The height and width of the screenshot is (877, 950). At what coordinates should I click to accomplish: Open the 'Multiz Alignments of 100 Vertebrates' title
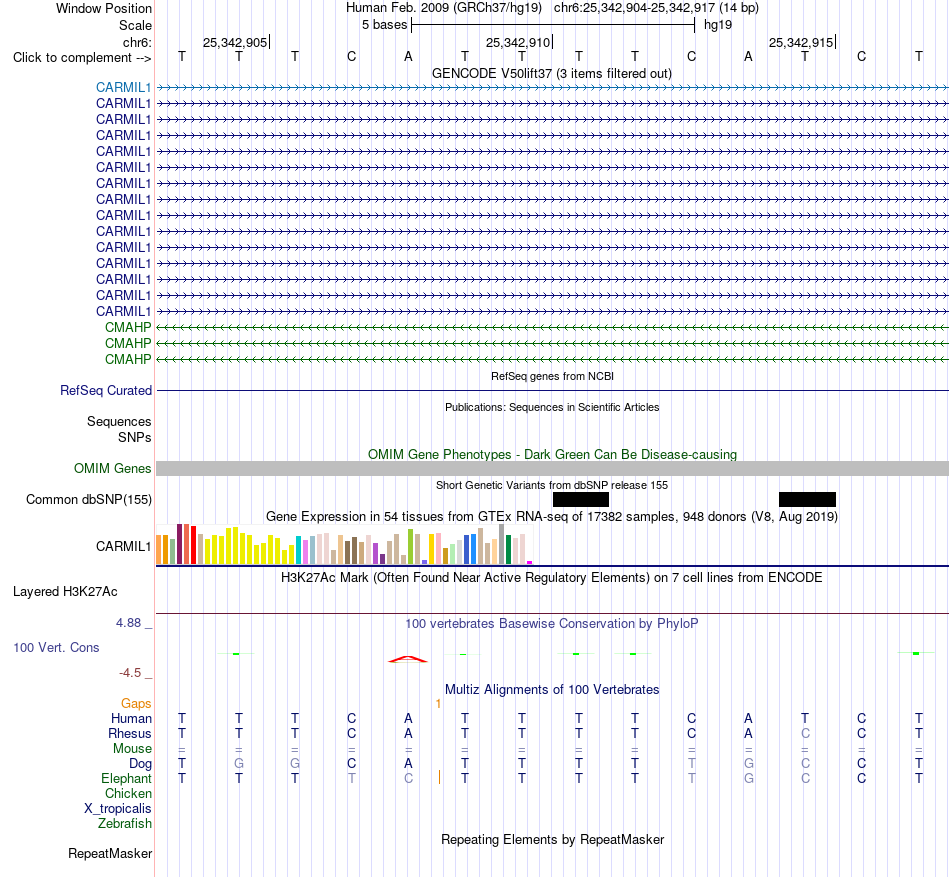(552, 690)
